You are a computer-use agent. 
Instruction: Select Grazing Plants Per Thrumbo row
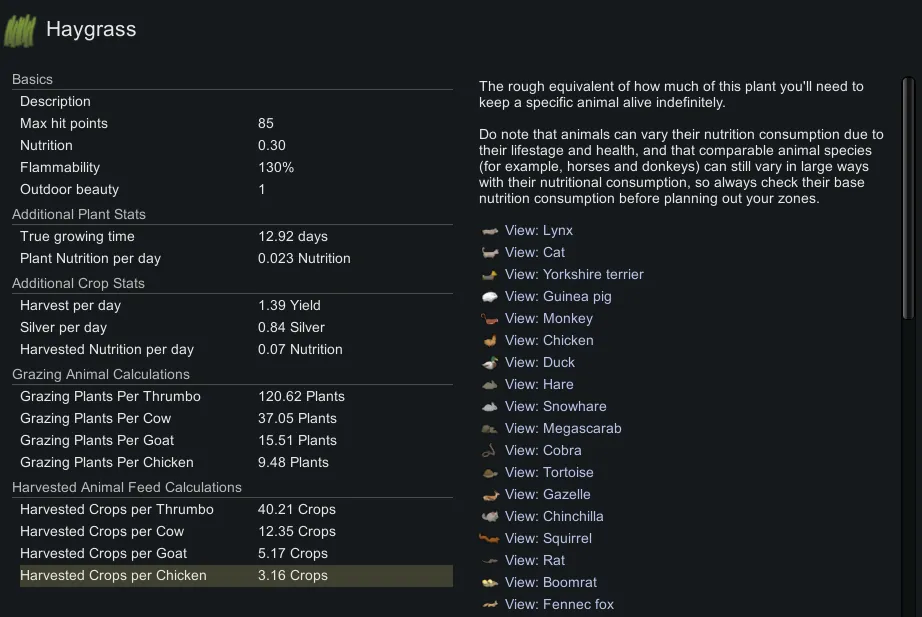tap(235, 397)
